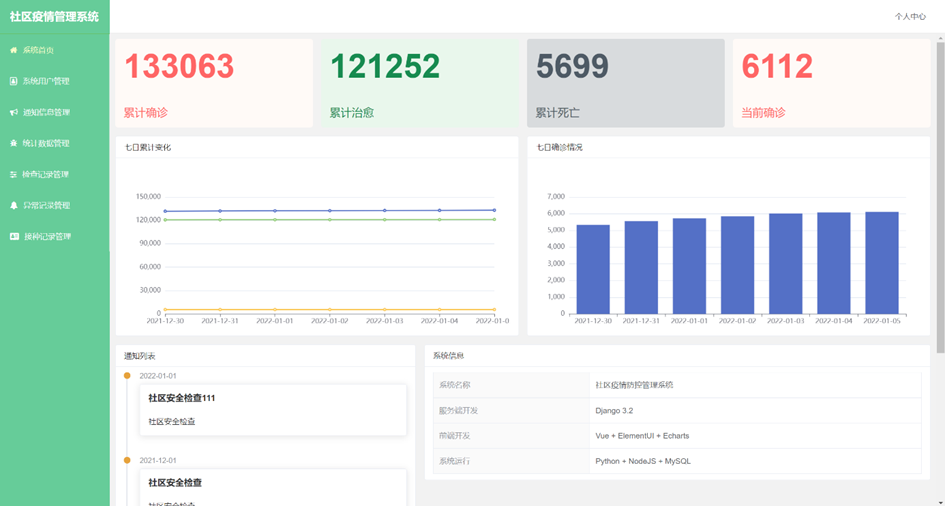Click the user icon beside 系统用户管理

(13, 81)
